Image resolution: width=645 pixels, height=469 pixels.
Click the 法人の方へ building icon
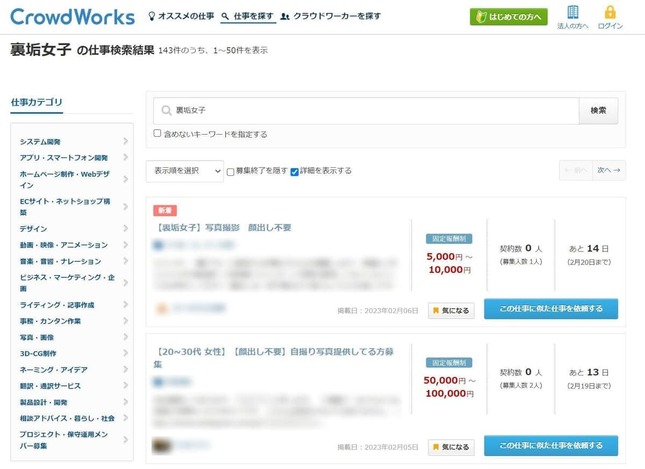(x=573, y=12)
